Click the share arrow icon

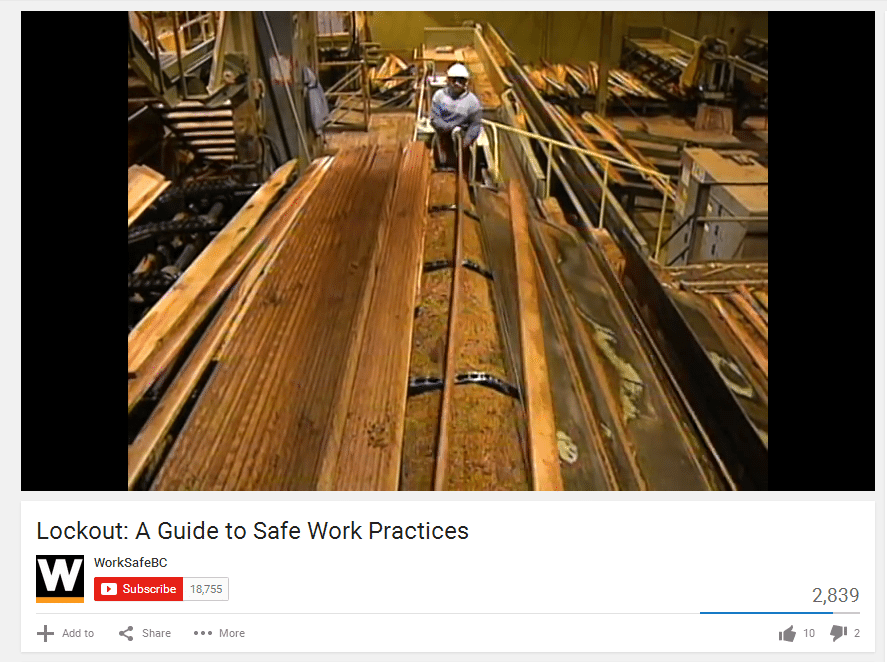pyautogui.click(x=126, y=633)
